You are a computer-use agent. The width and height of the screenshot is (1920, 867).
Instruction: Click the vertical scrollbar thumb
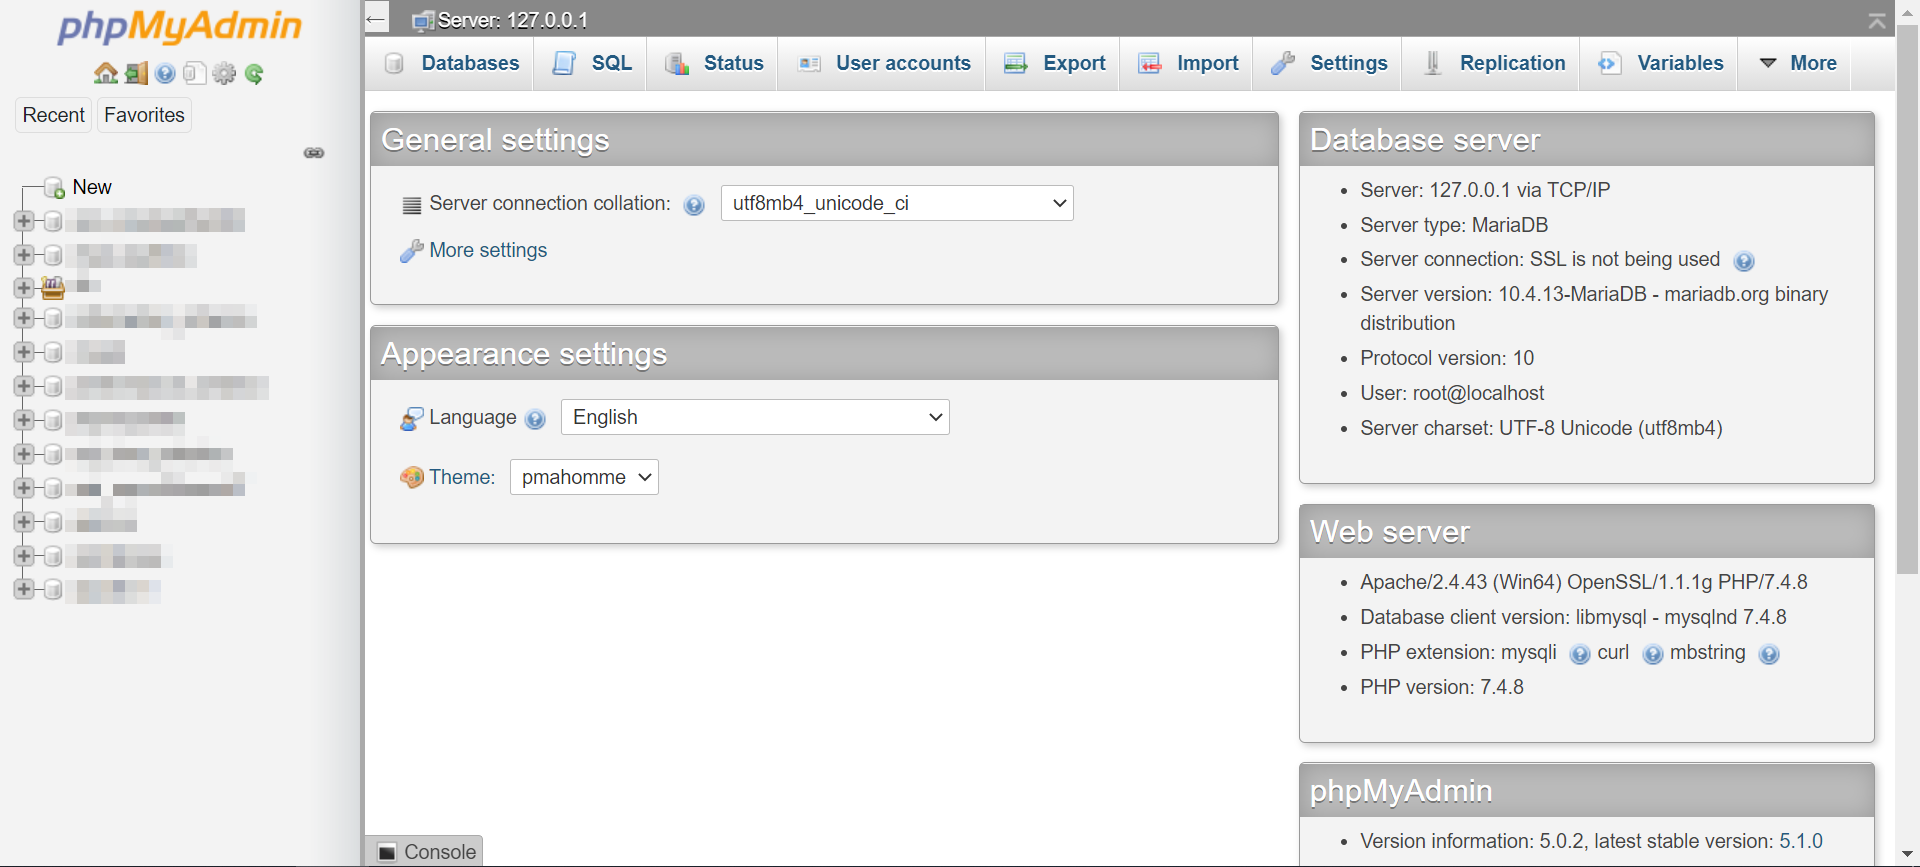click(1908, 300)
